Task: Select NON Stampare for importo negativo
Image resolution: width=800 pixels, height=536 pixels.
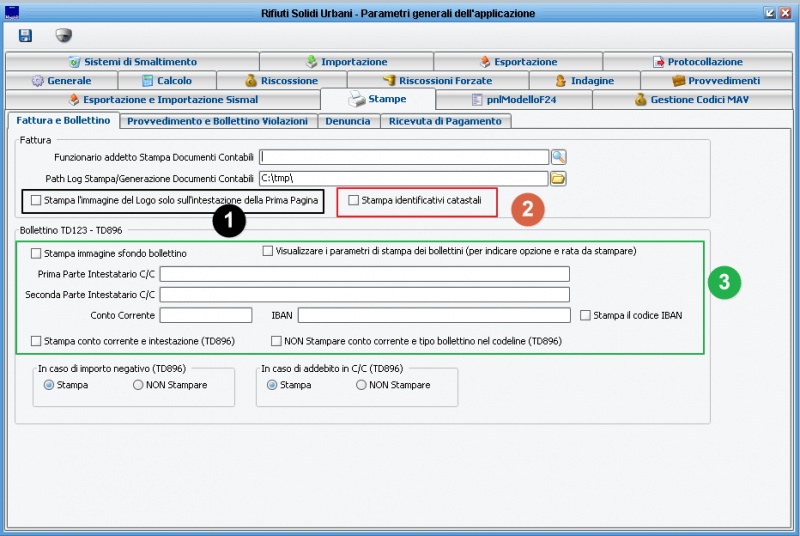Action: coord(138,385)
